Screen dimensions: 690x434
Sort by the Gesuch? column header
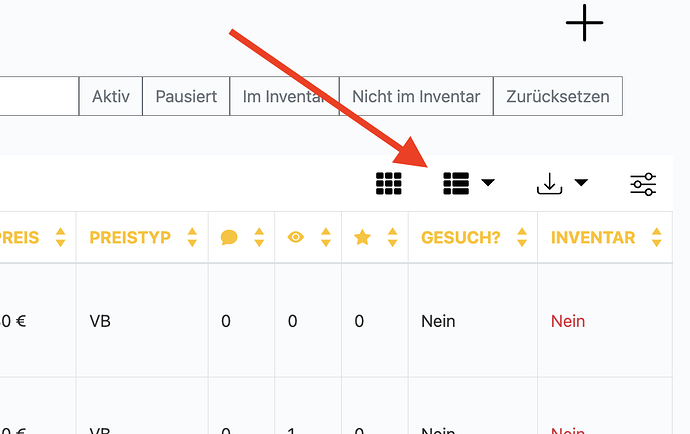coord(461,238)
